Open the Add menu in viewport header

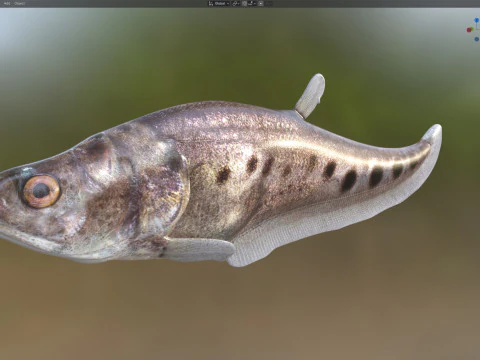(7, 4)
